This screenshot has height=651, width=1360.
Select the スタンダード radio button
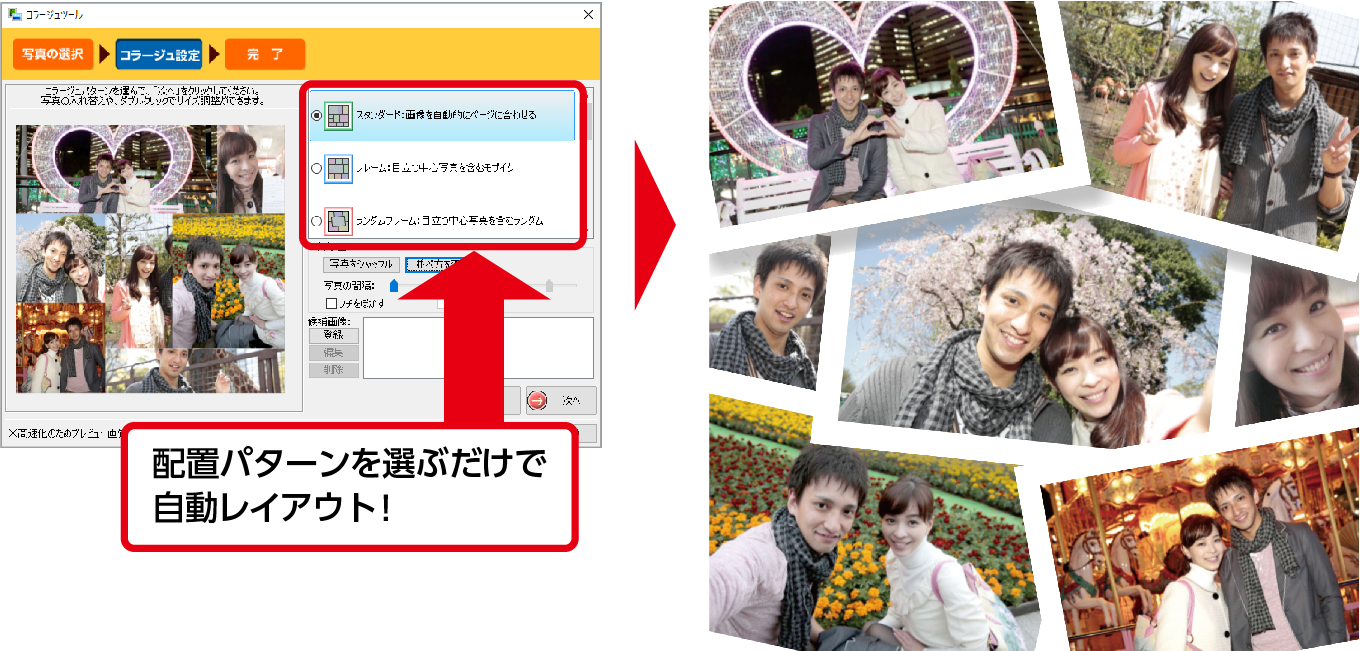[315, 113]
